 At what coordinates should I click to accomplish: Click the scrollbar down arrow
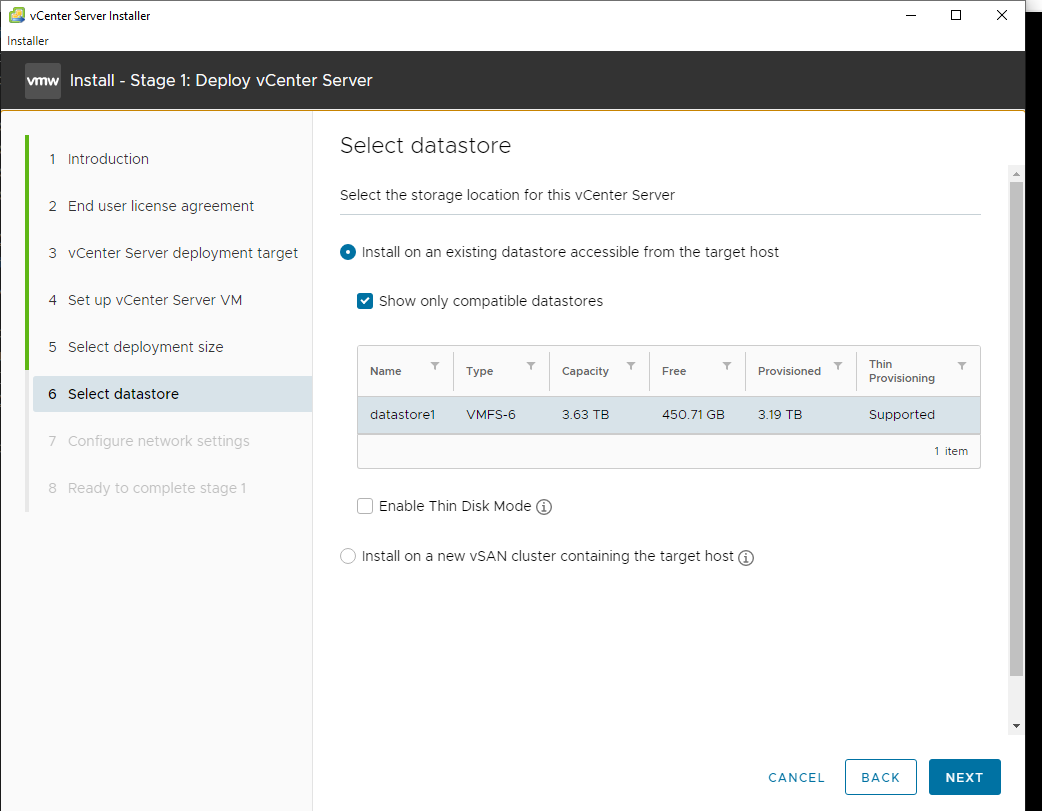point(1015,726)
